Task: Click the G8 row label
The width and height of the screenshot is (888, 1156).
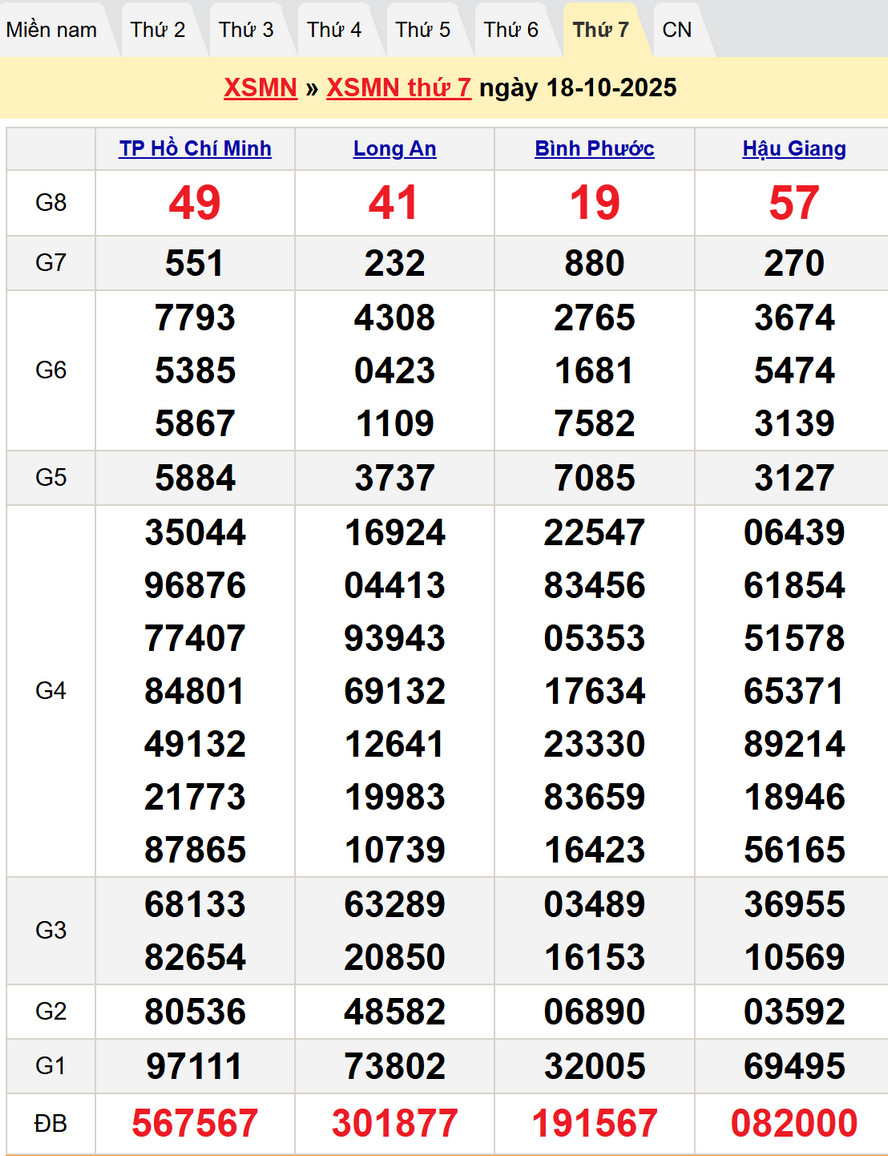Action: (51, 203)
